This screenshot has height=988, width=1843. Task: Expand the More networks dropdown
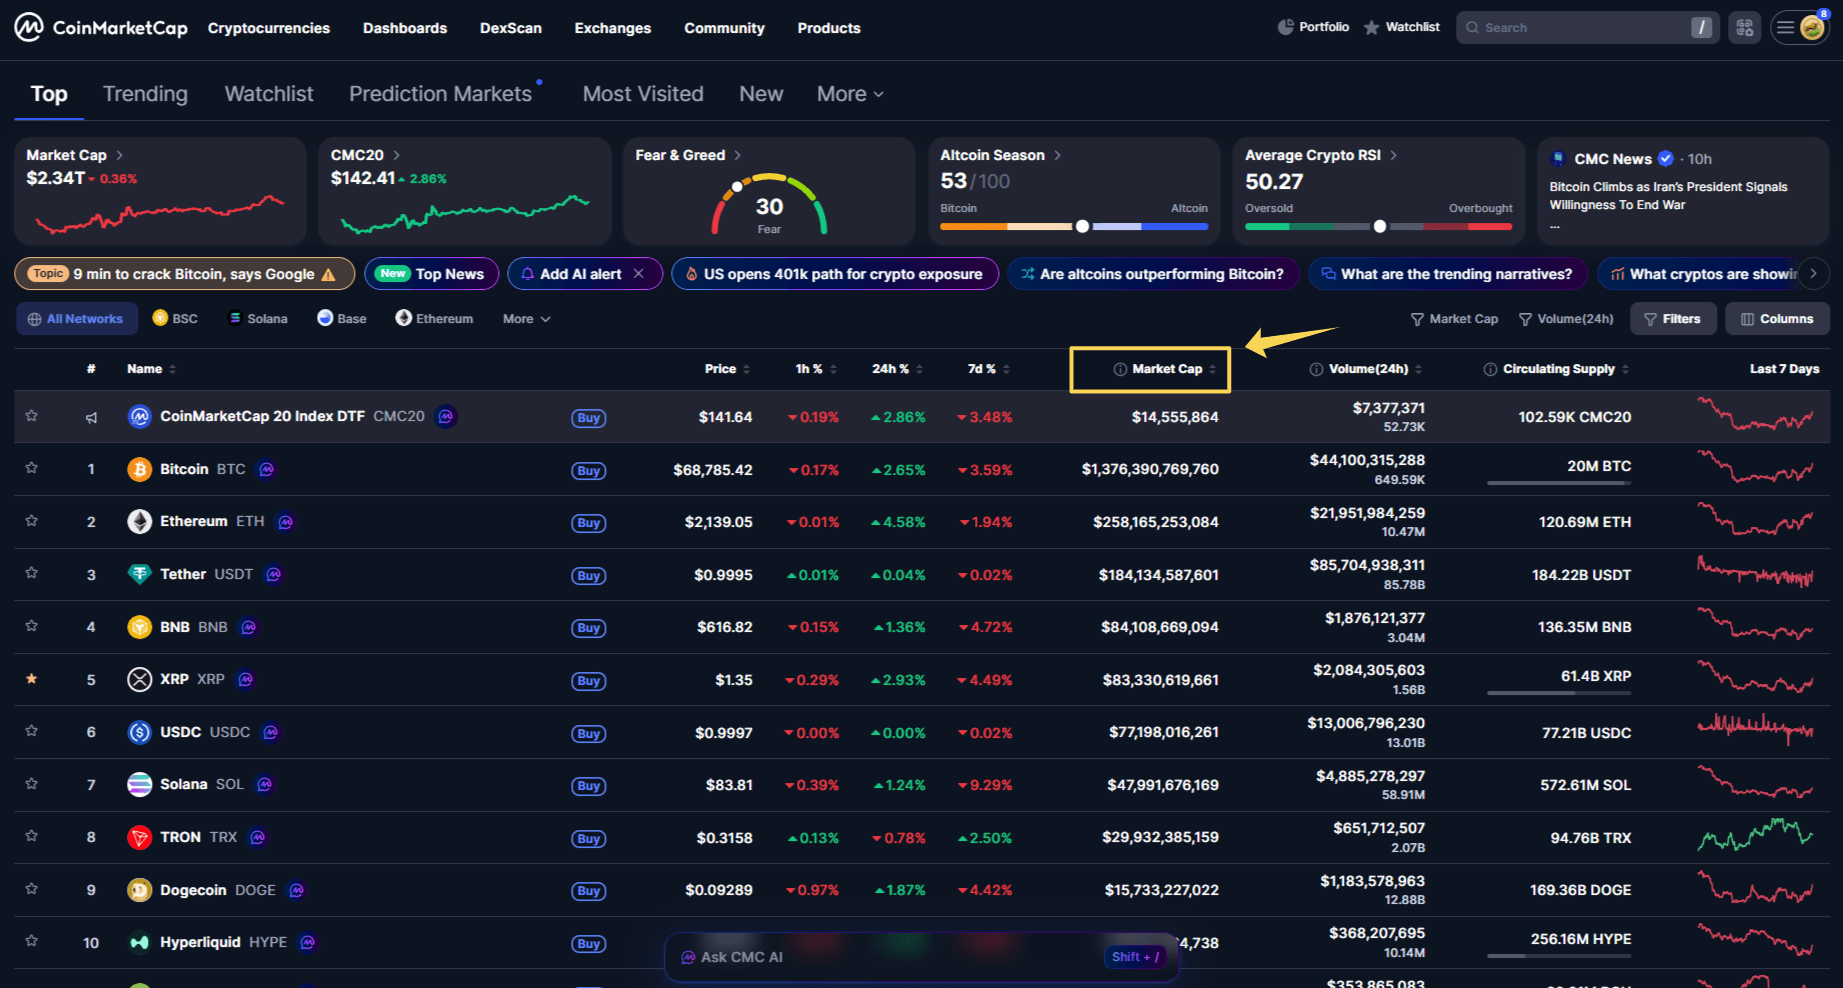coord(524,318)
